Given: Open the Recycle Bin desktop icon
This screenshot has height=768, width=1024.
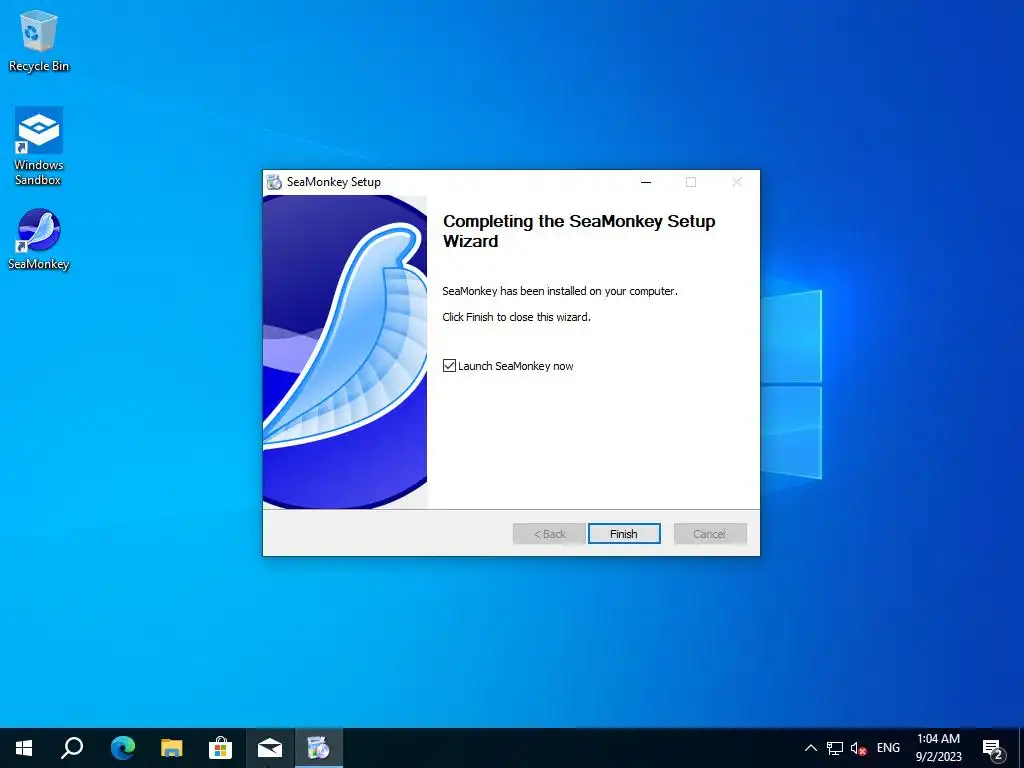Looking at the screenshot, I should tap(39, 40).
